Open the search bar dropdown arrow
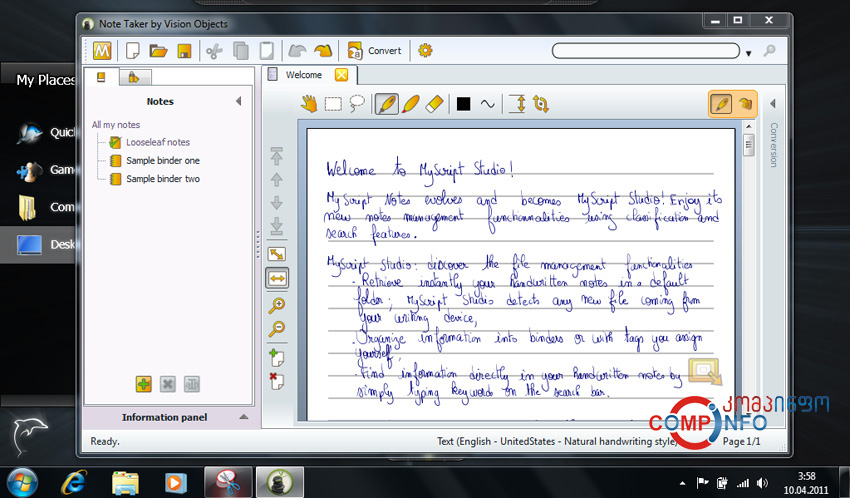This screenshot has height=498, width=850. (749, 53)
